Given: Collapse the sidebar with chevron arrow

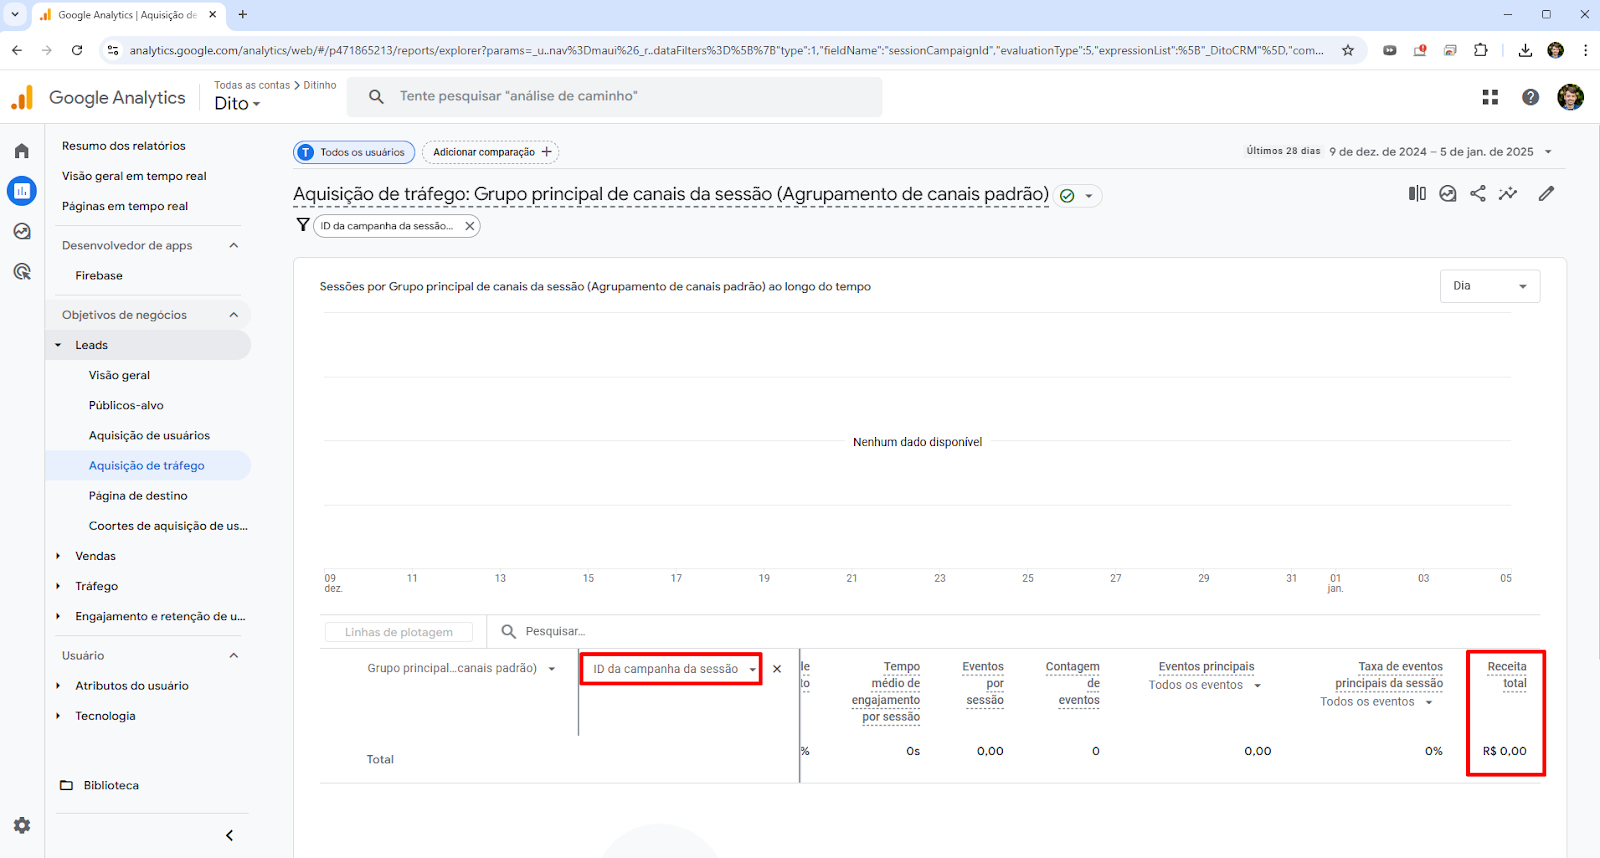Looking at the screenshot, I should (x=229, y=836).
